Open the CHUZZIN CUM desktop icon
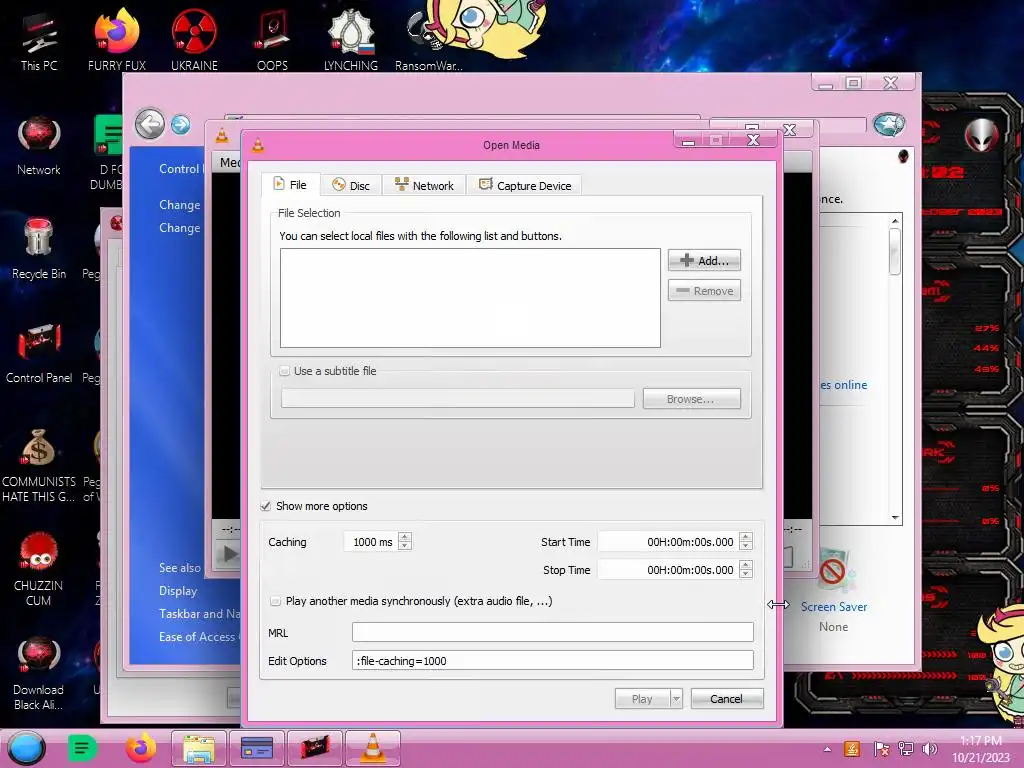1024x768 pixels. [x=39, y=568]
